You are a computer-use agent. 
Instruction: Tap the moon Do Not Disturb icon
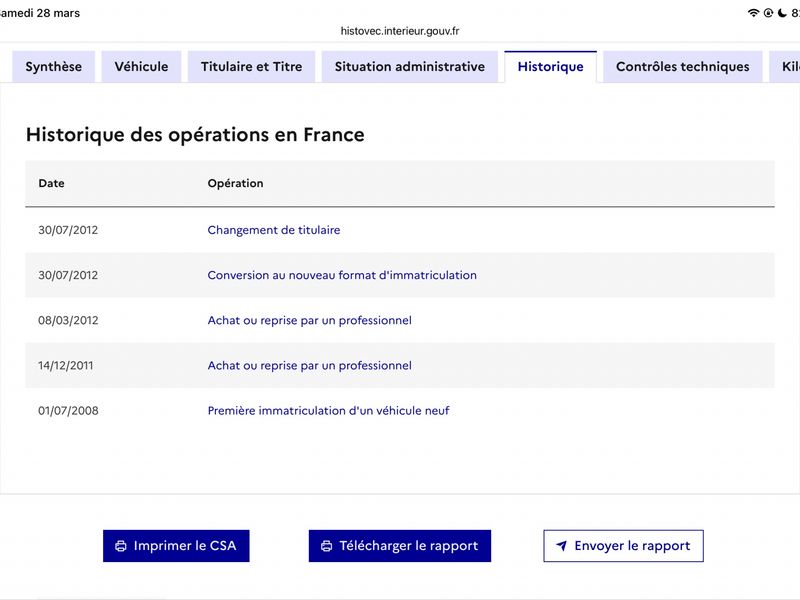(783, 13)
